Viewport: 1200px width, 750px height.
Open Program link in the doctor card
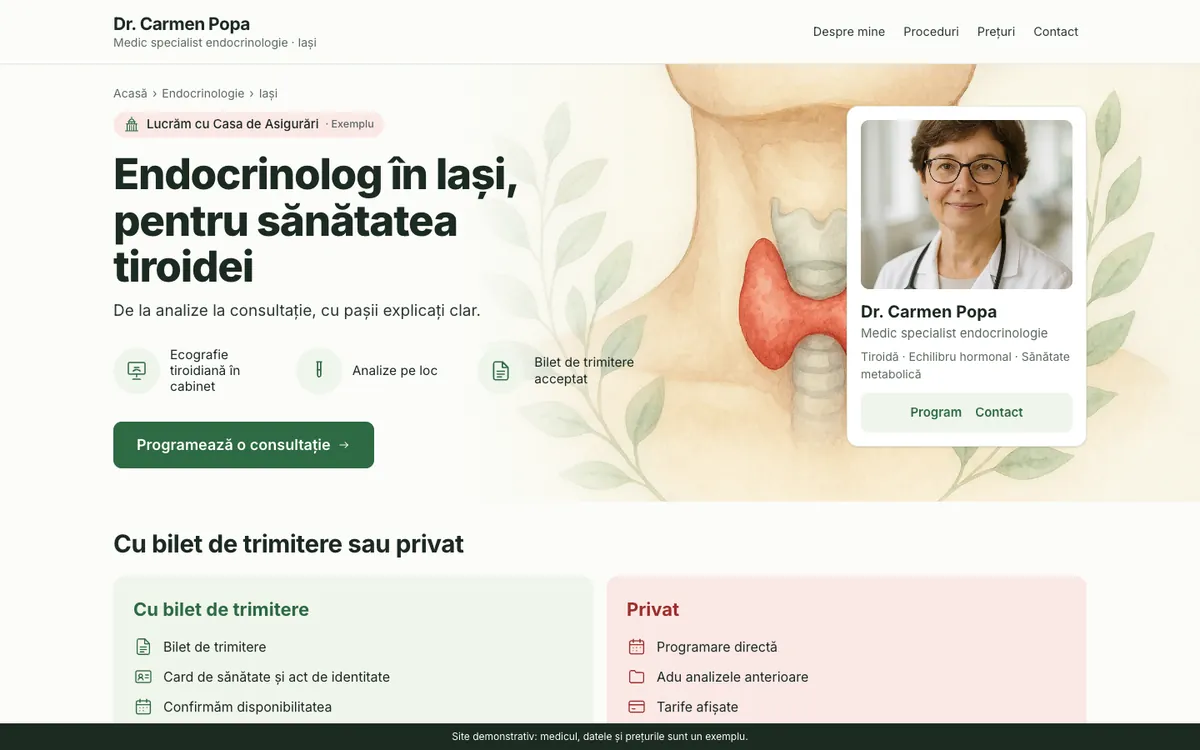(x=936, y=412)
